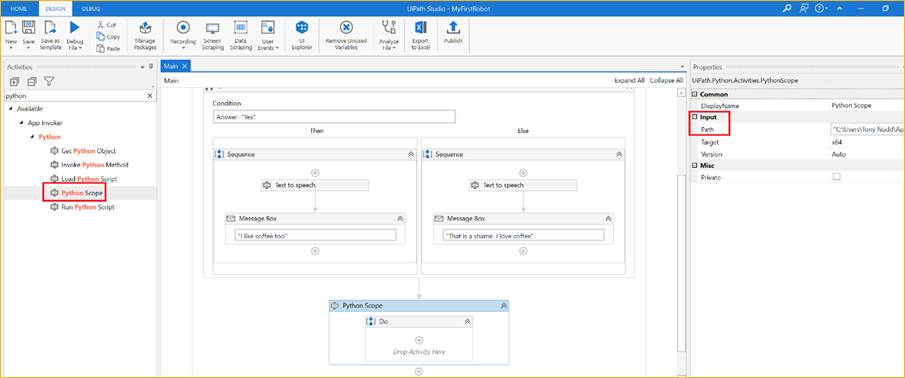Remove Unused Variables from the workflow
The image size is (905, 378).
[346, 36]
